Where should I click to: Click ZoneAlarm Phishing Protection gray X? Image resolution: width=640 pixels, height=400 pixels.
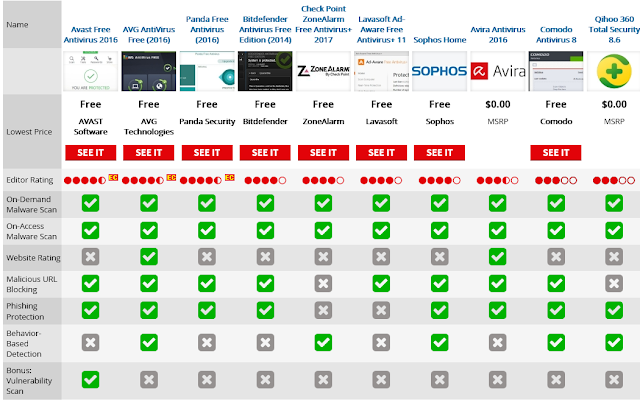tap(323, 311)
